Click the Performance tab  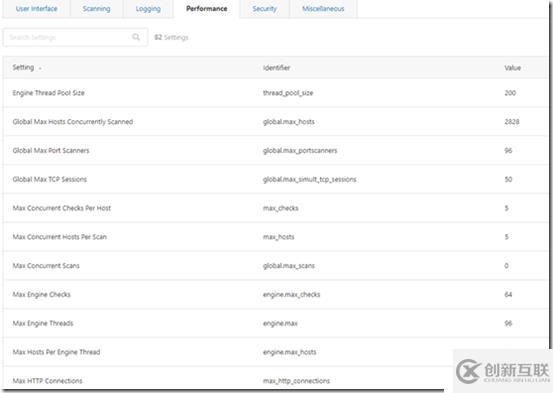[207, 9]
